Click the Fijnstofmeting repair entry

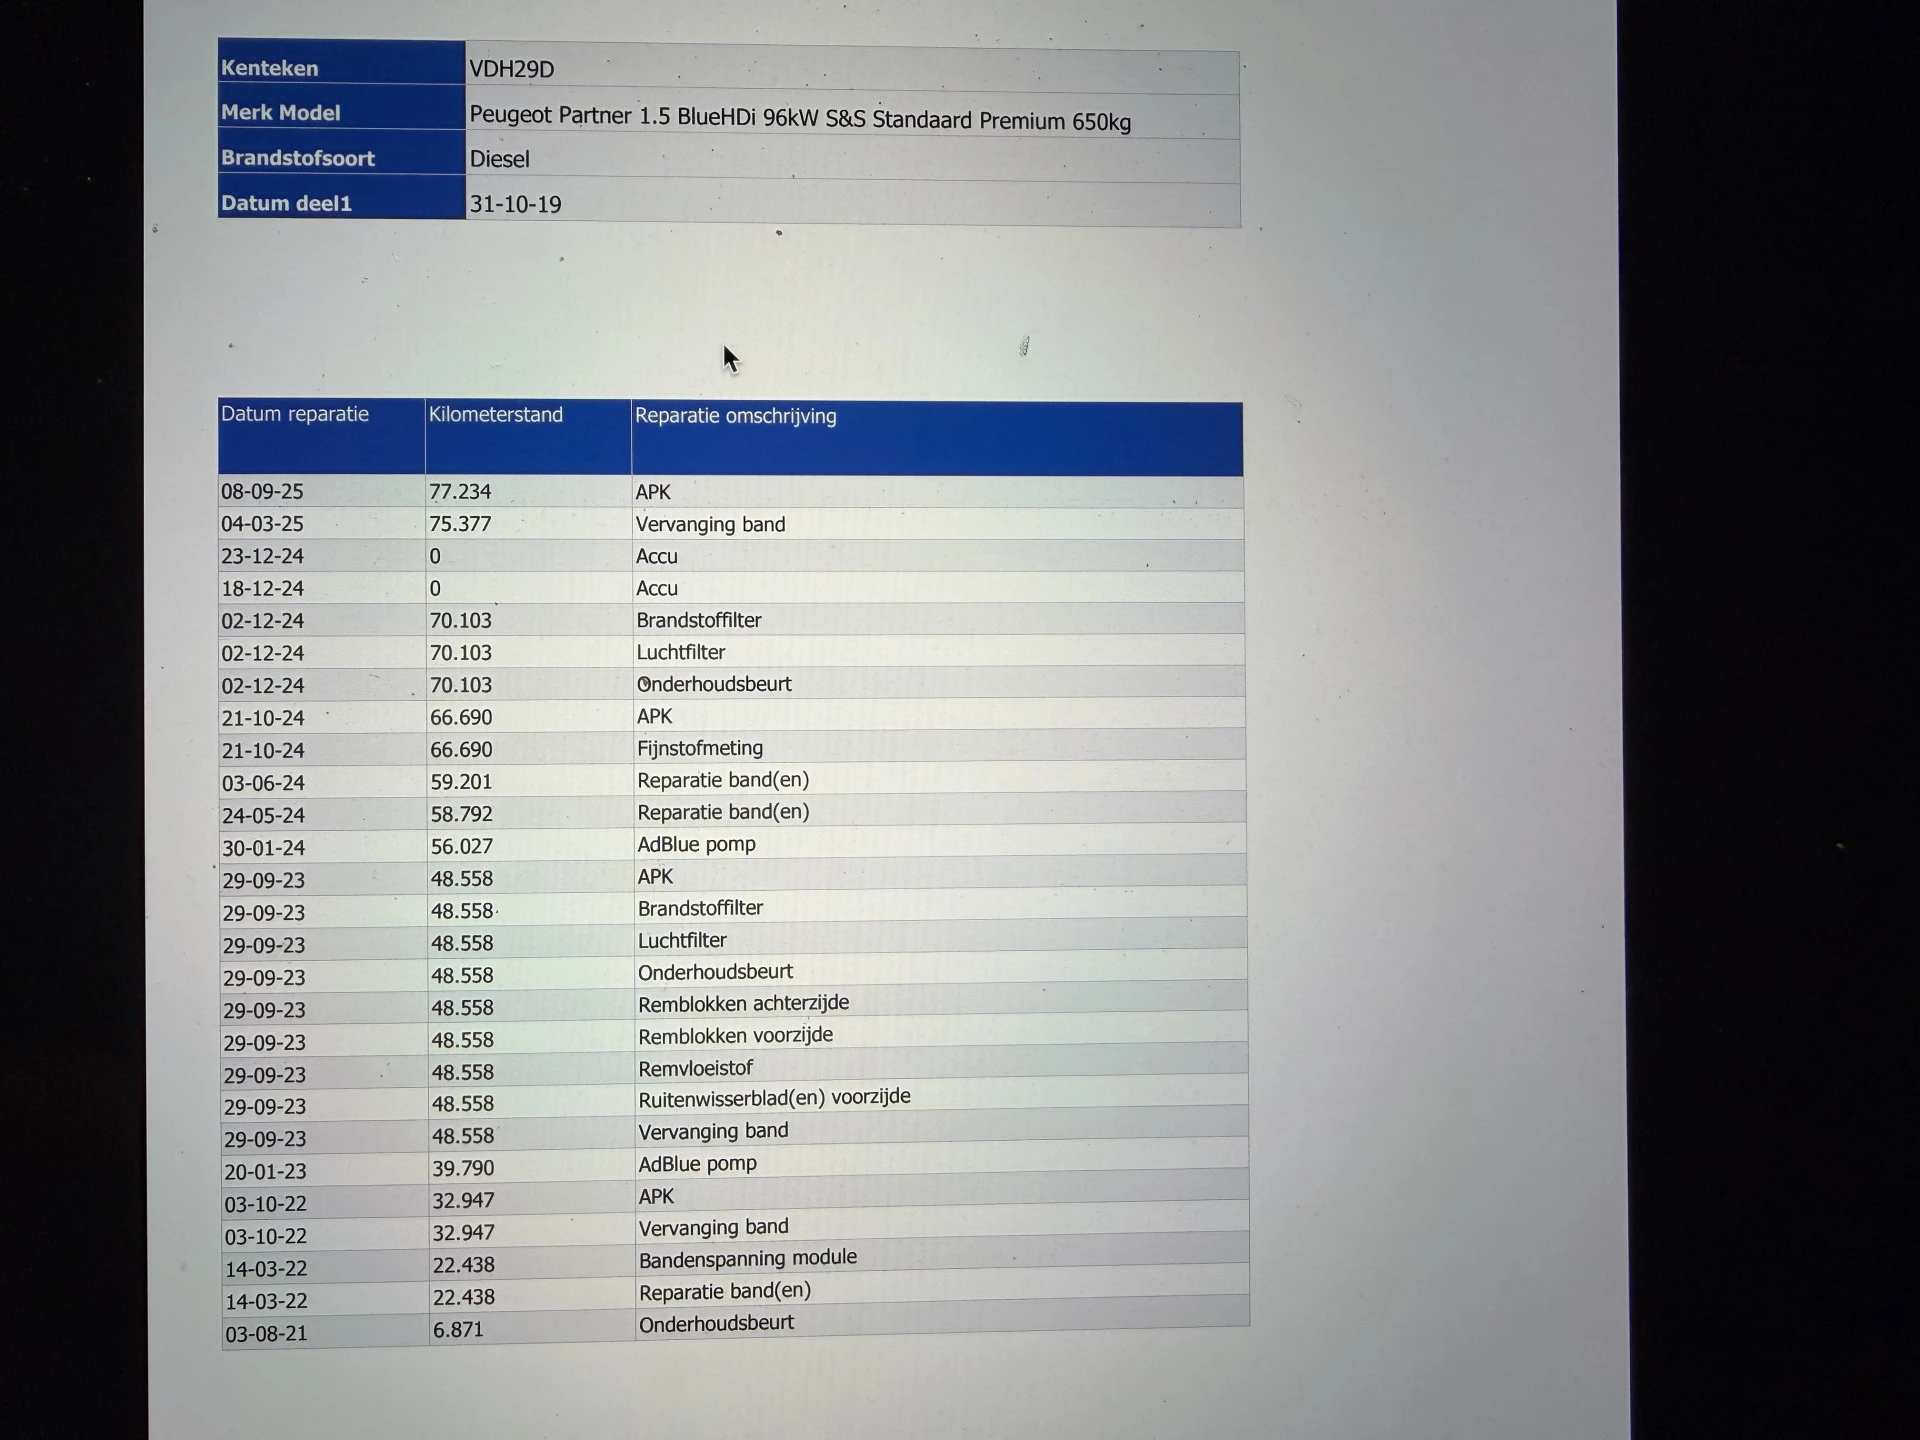(700, 748)
